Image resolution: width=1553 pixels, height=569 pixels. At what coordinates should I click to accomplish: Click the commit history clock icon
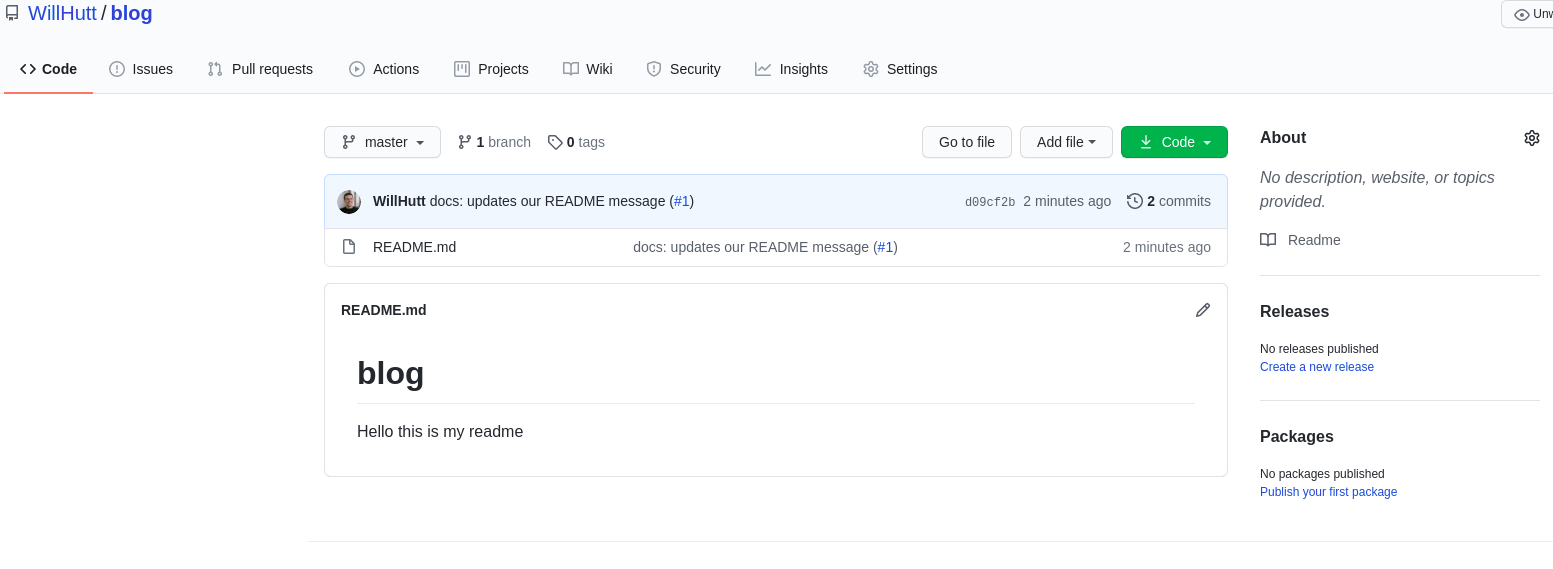point(1134,201)
